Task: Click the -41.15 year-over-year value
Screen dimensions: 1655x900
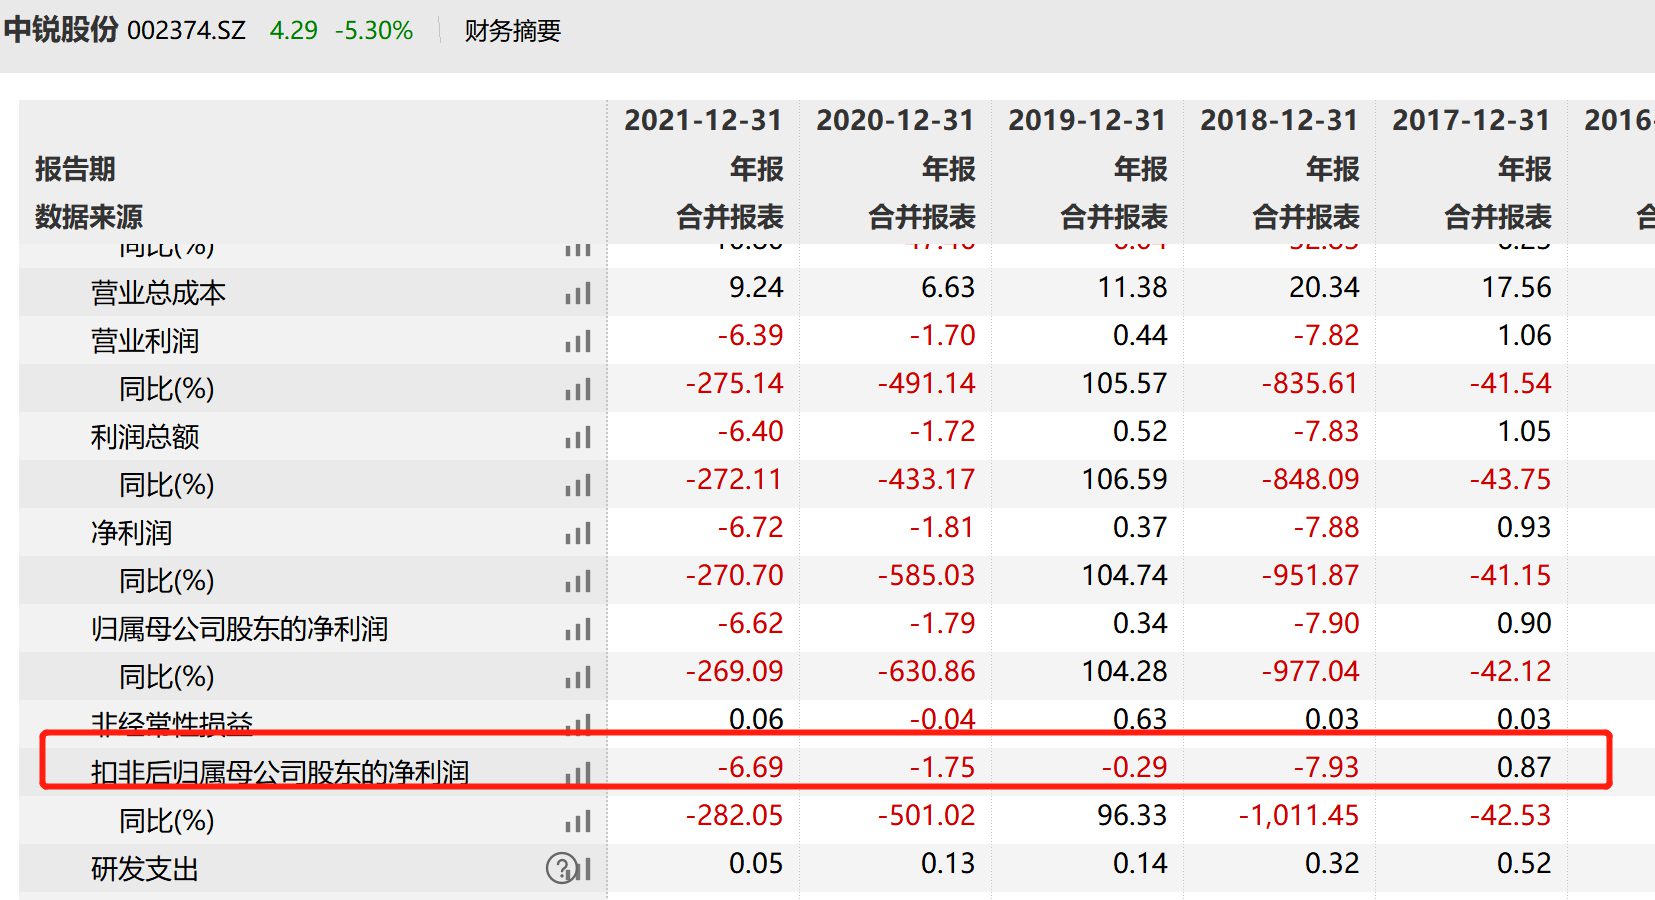Action: [1510, 576]
